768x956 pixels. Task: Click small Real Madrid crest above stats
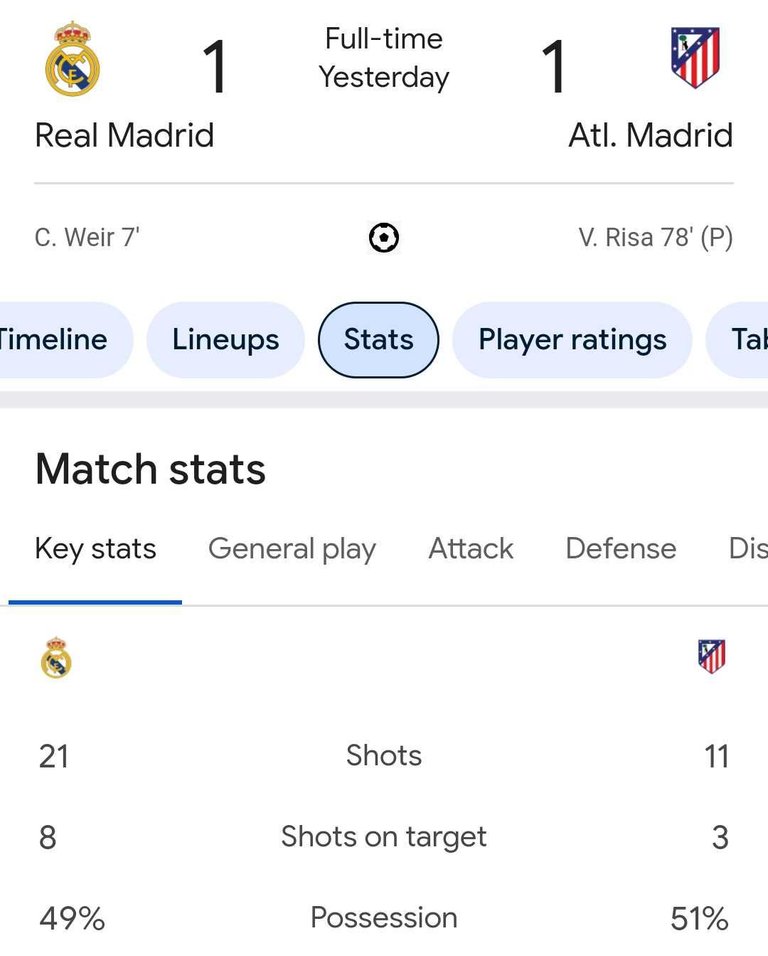pos(56,658)
